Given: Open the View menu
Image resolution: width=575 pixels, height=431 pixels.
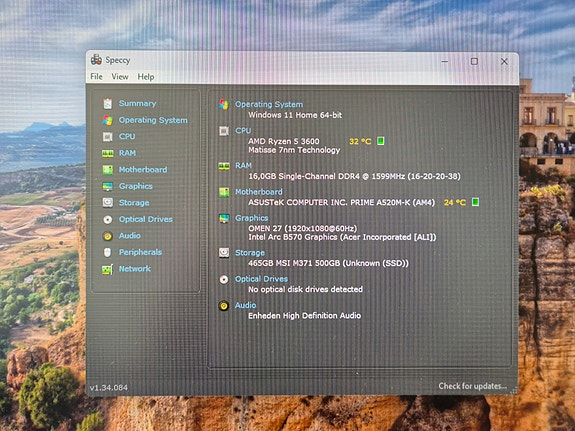Looking at the screenshot, I should [x=120, y=77].
